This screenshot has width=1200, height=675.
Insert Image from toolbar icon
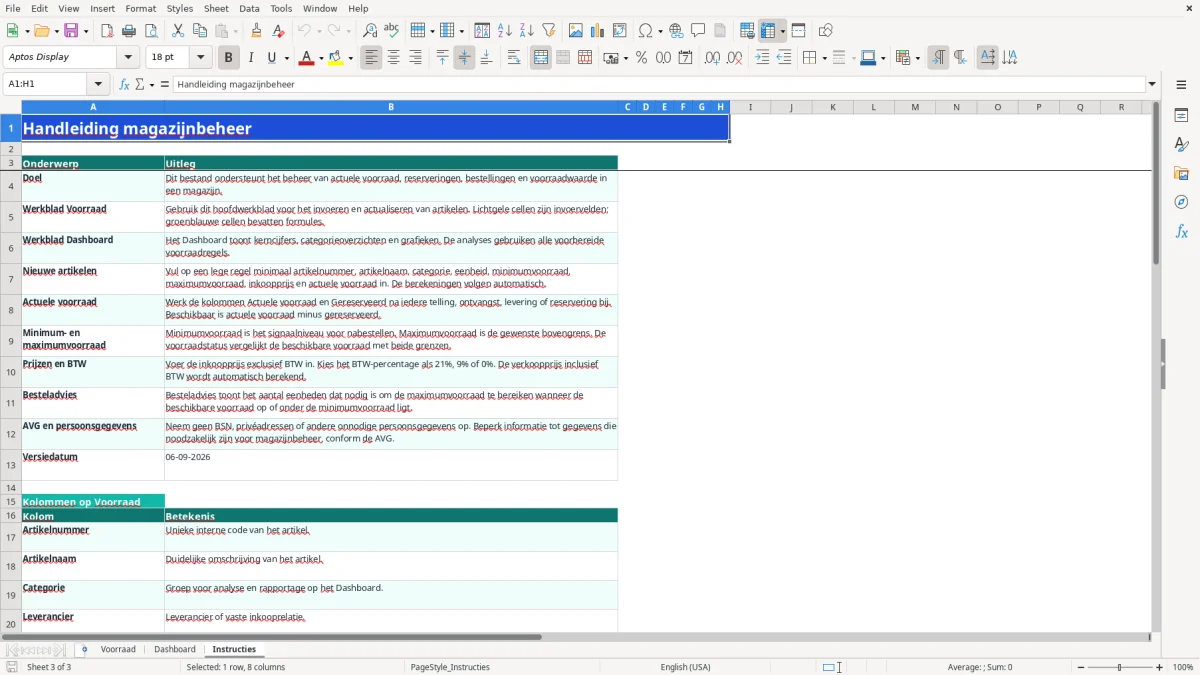(576, 31)
